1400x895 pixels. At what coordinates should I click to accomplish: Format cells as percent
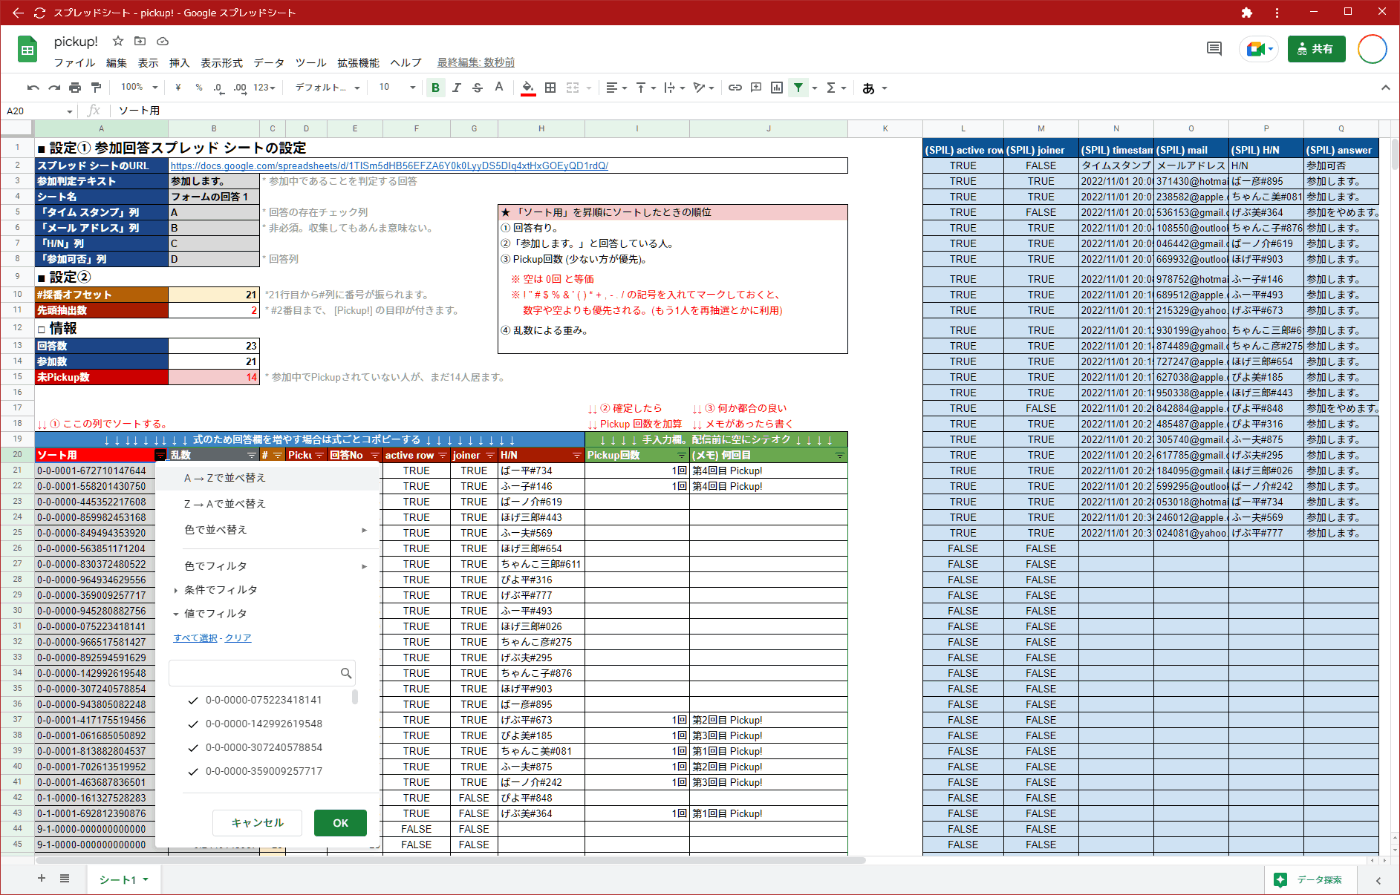[198, 88]
